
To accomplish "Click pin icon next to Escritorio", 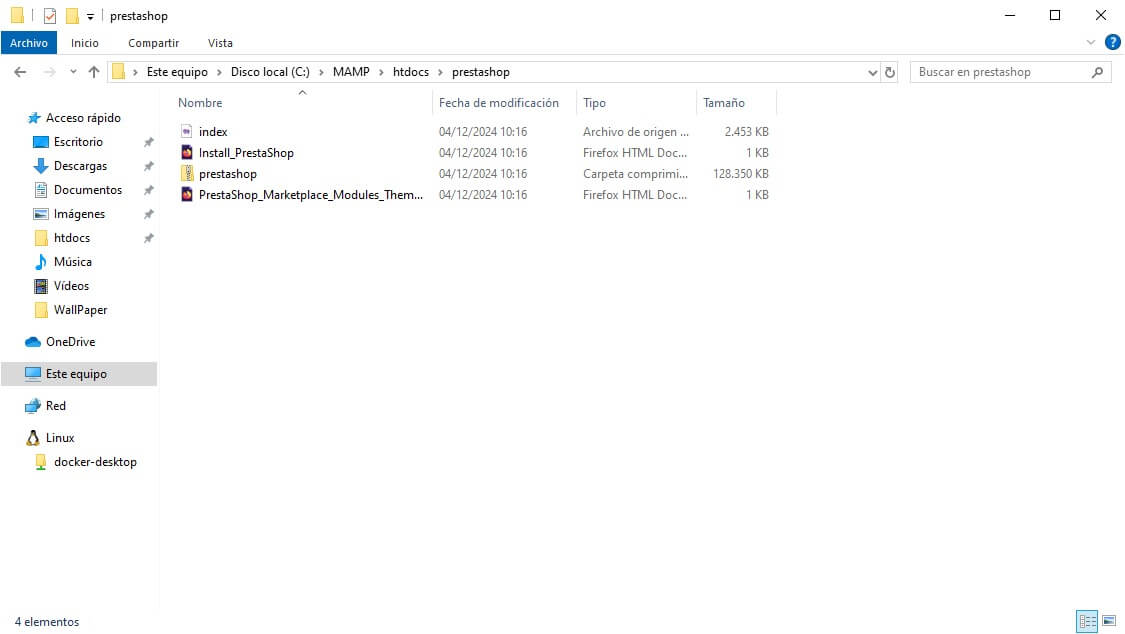I will (x=149, y=142).
